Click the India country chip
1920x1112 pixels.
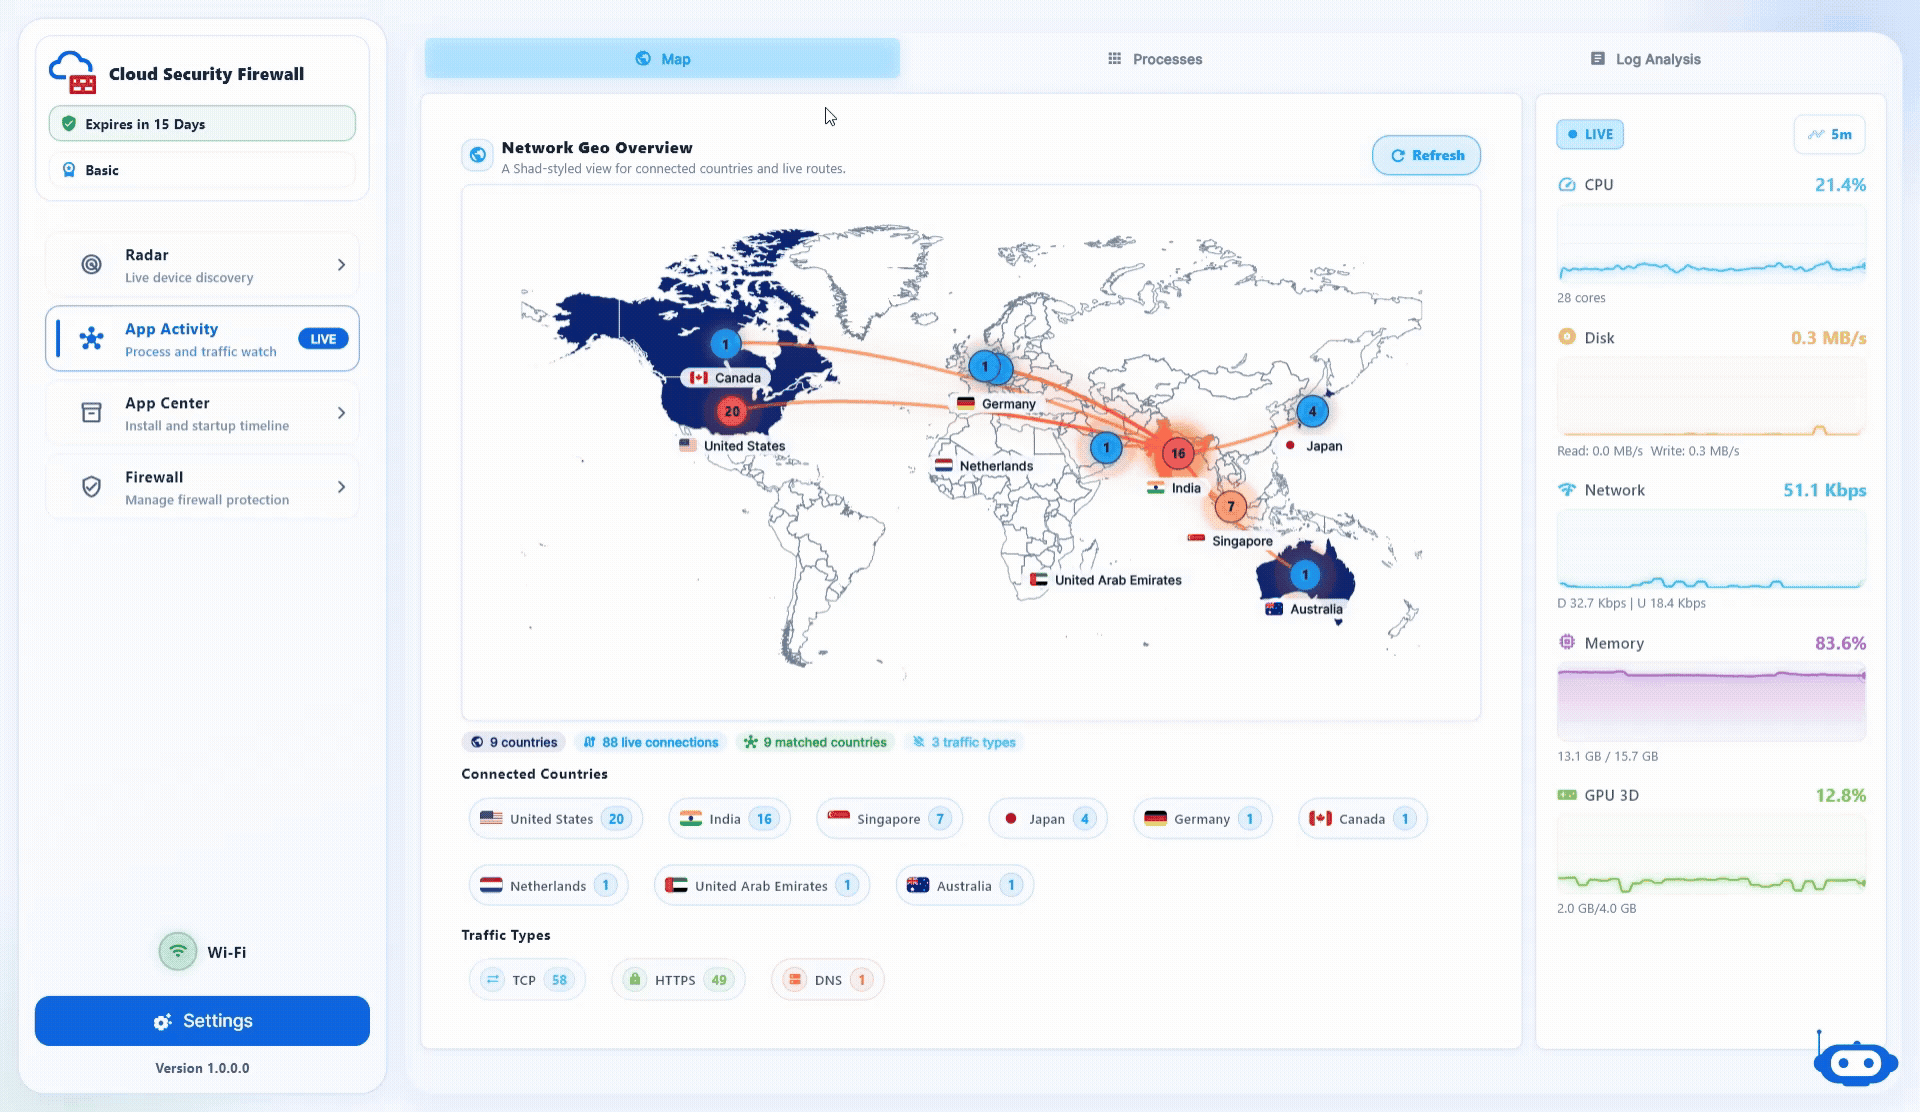click(729, 819)
